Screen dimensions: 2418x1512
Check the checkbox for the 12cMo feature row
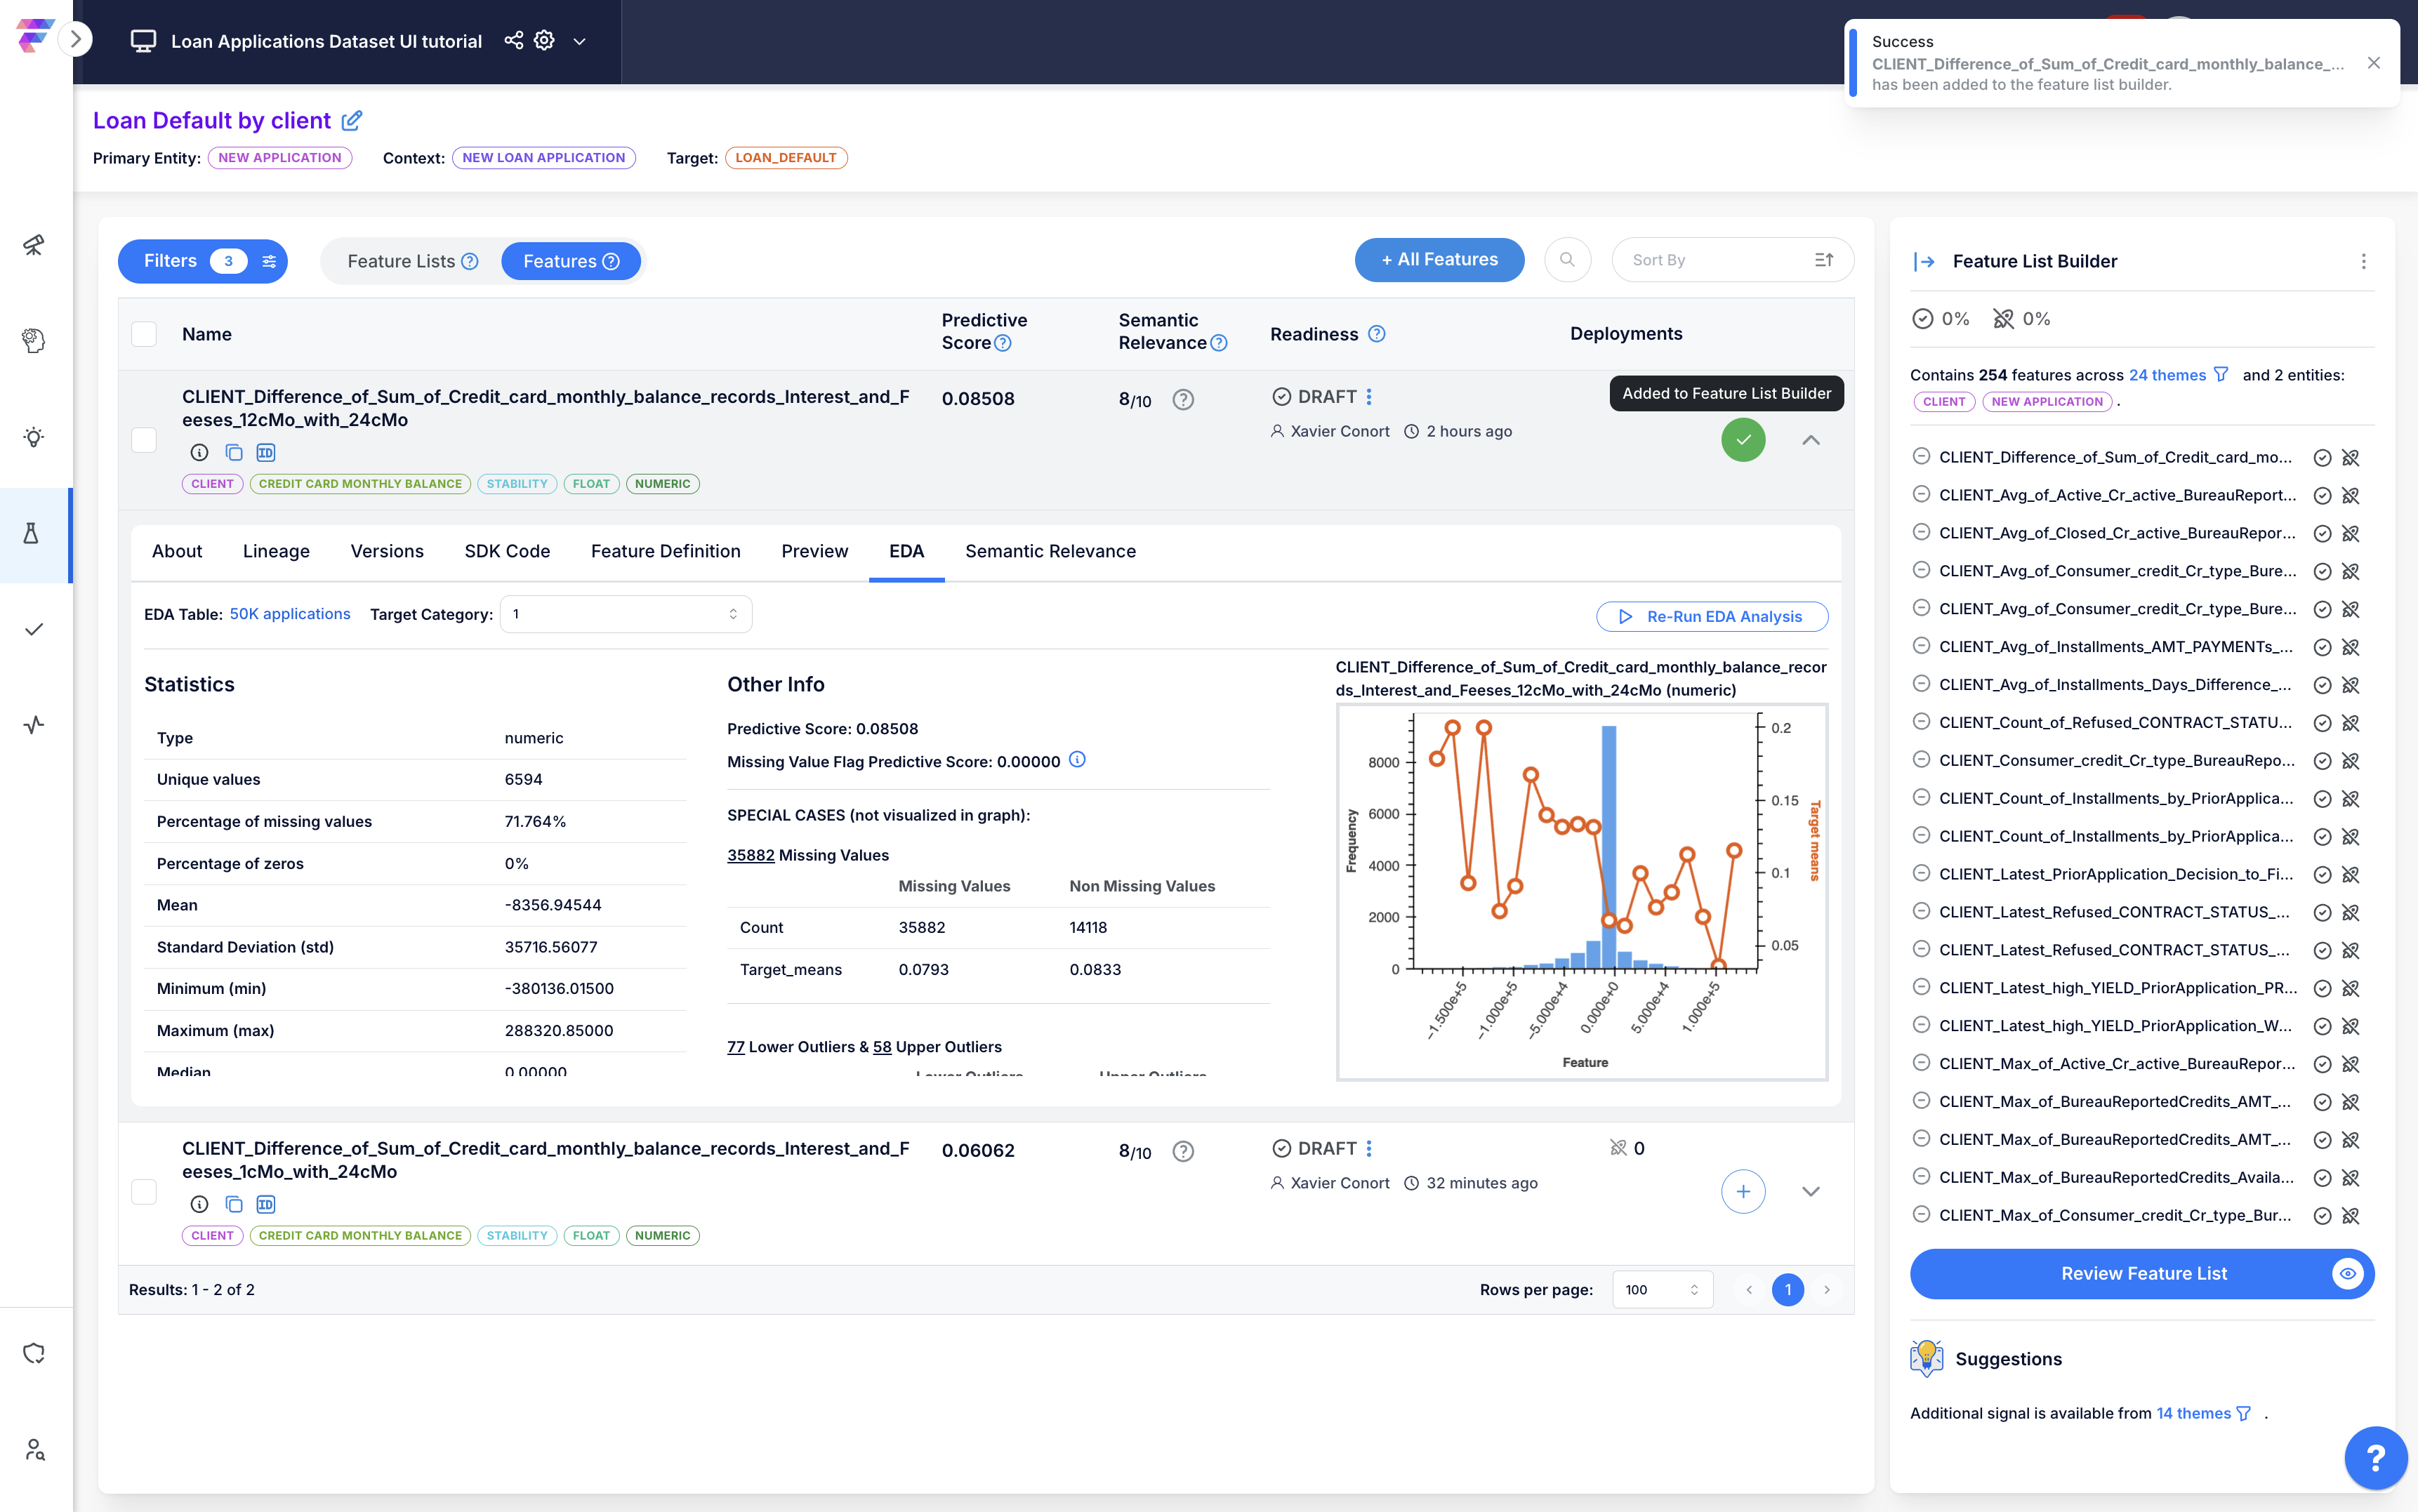(144, 440)
